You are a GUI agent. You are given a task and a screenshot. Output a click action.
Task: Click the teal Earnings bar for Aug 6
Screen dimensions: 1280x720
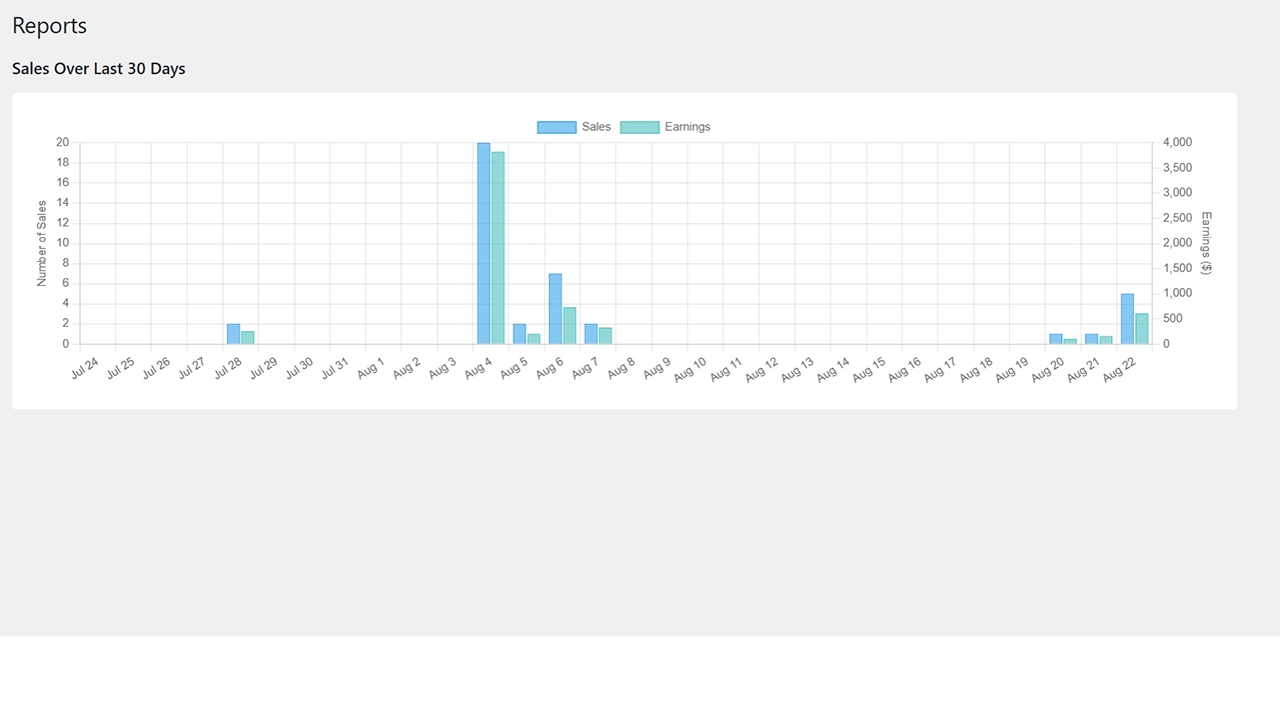(570, 325)
